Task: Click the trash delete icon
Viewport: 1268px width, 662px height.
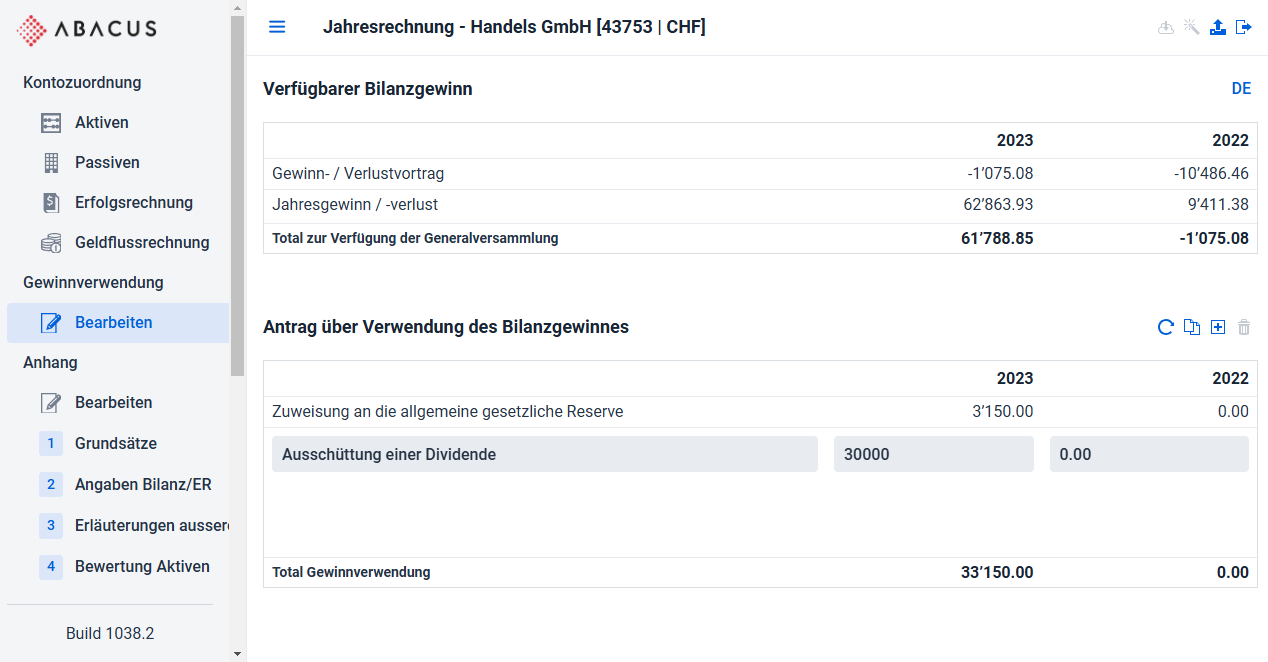Action: [1244, 327]
